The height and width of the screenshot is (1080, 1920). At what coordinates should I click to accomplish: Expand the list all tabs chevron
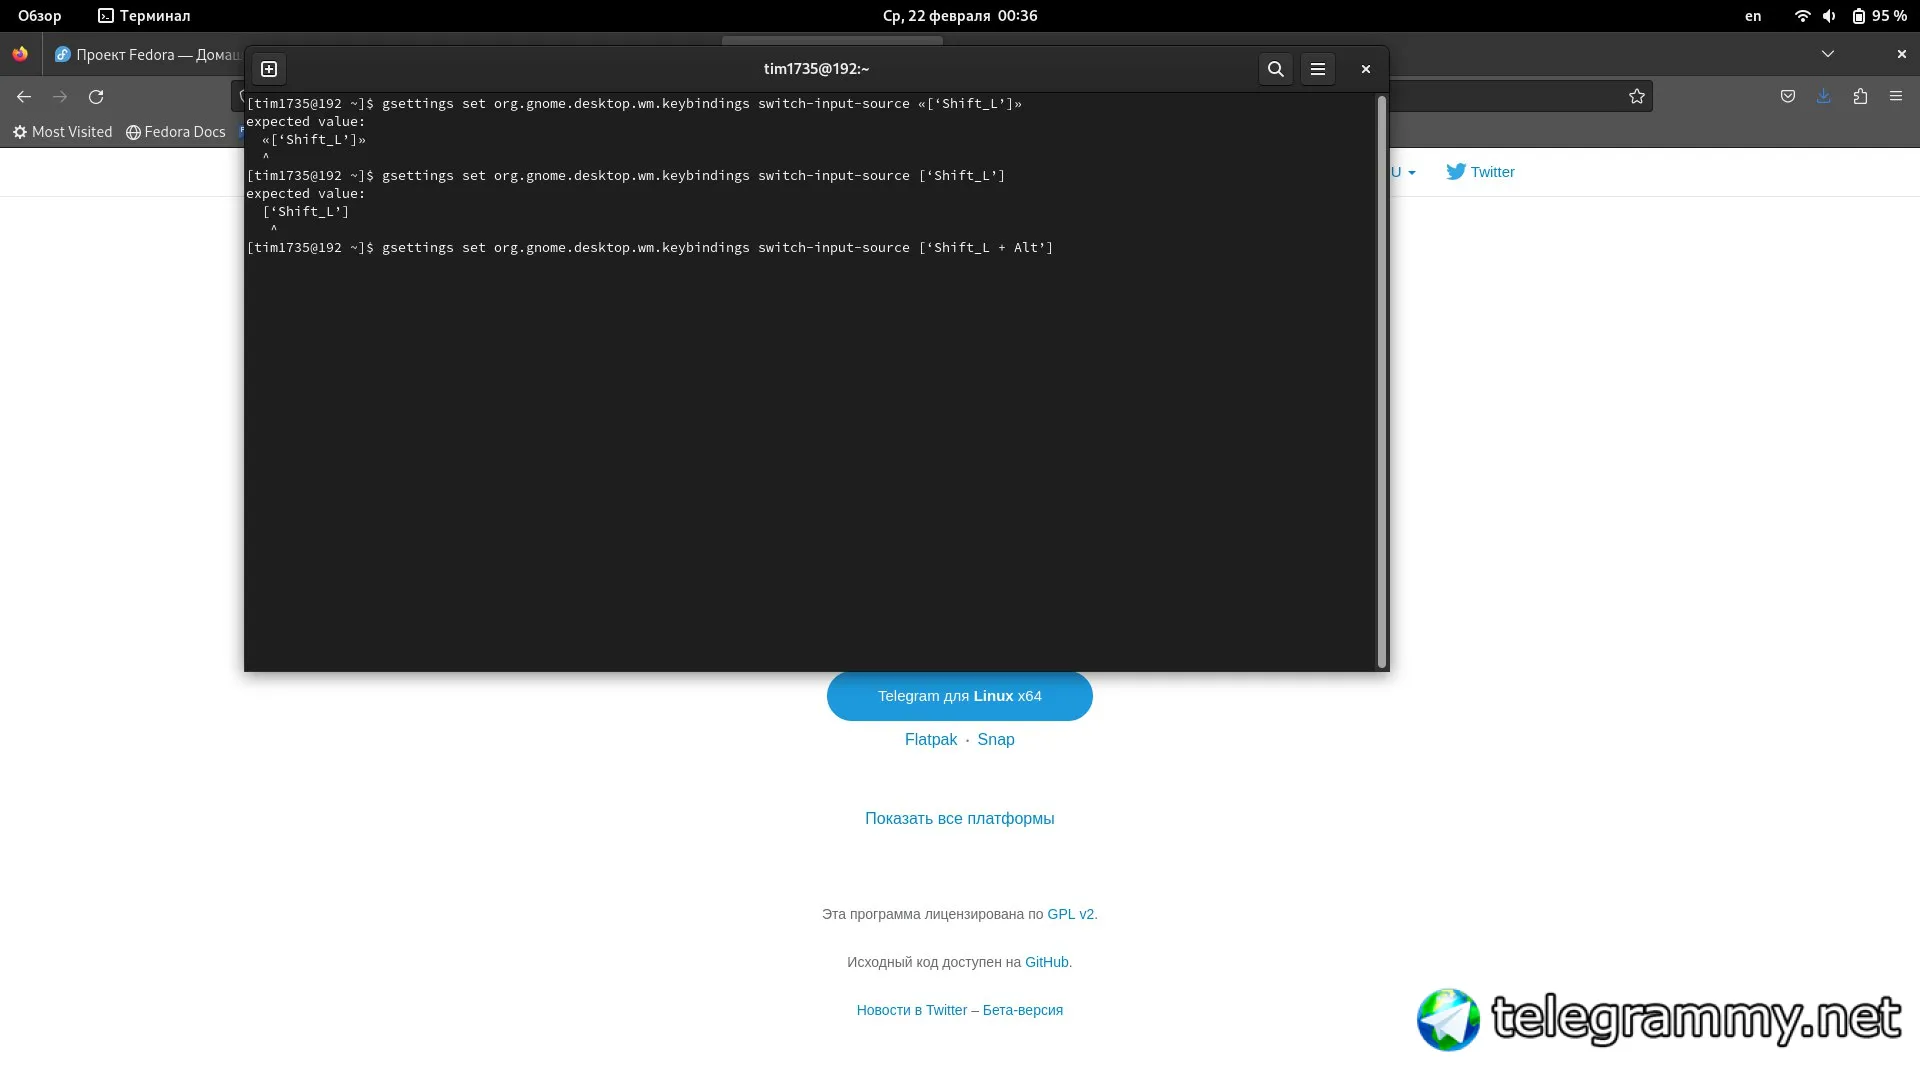1827,54
